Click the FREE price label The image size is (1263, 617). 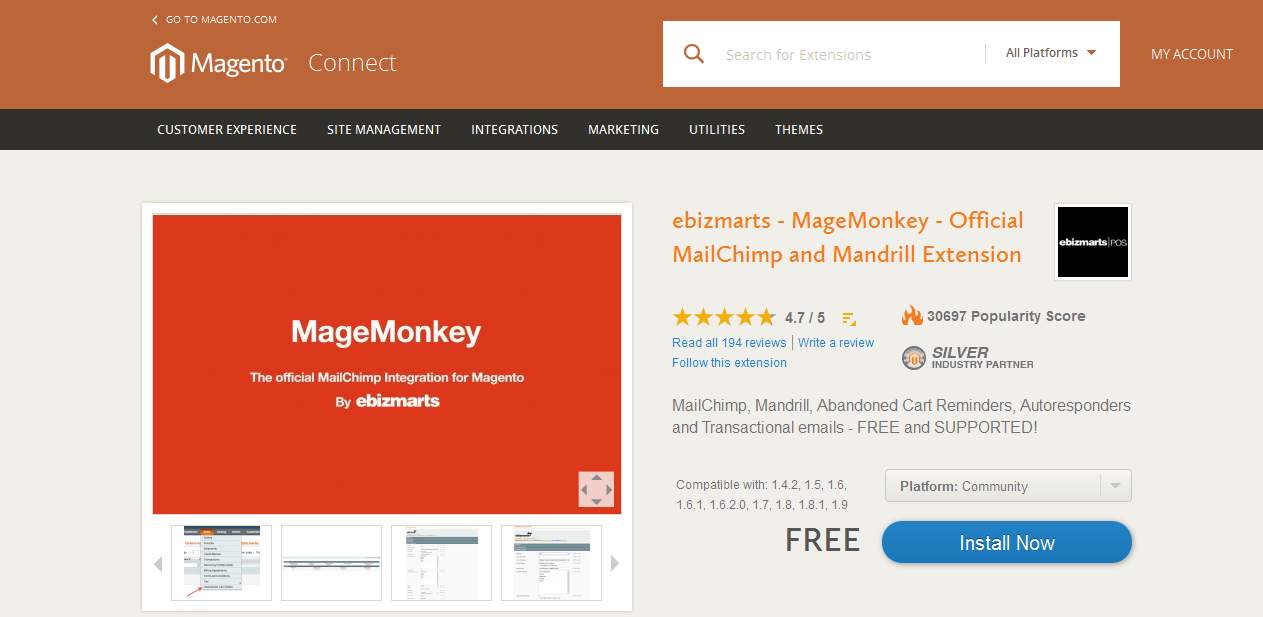[x=822, y=541]
